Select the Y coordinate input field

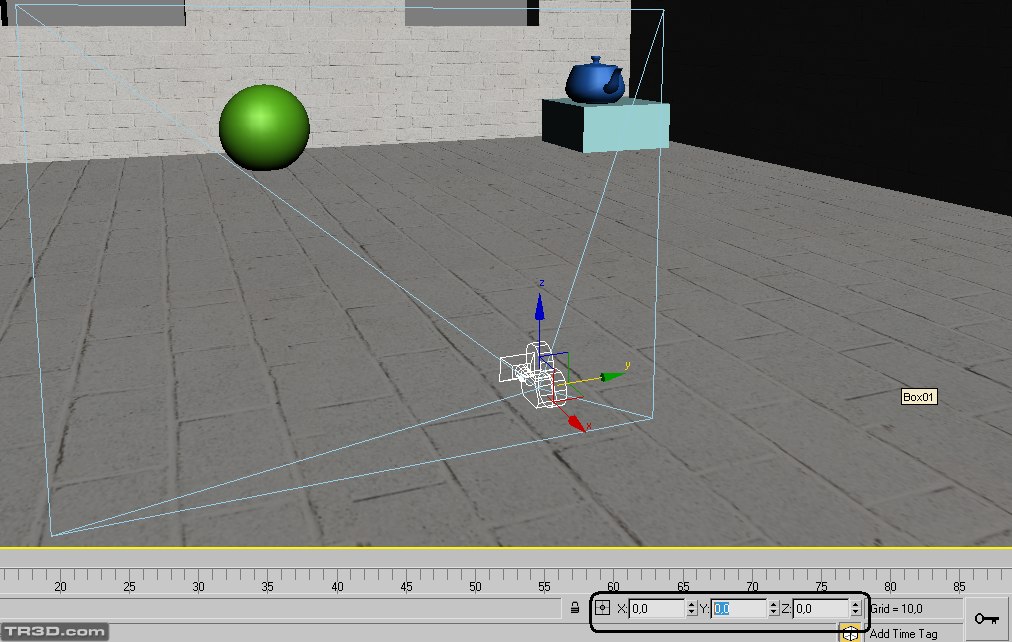point(738,608)
